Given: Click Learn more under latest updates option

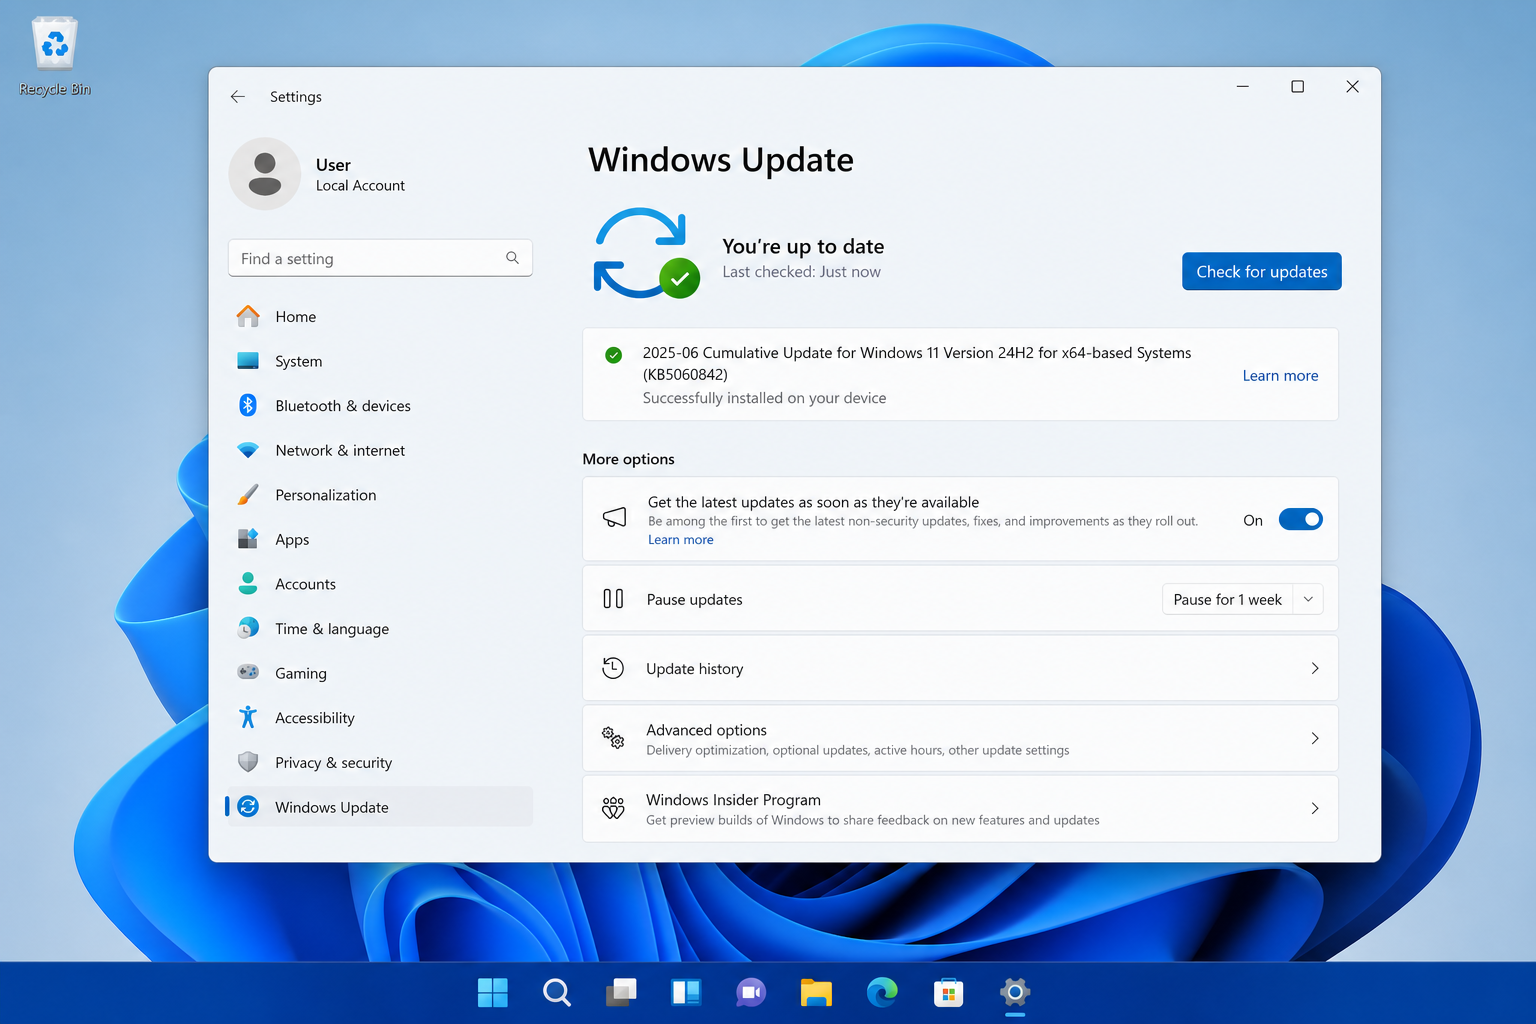Looking at the screenshot, I should [681, 539].
